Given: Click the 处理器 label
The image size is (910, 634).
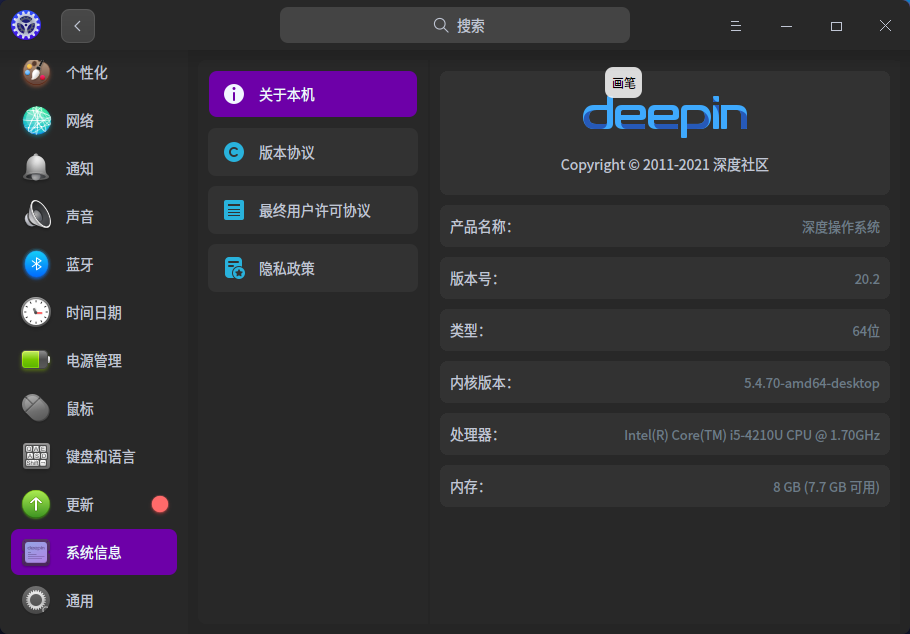Looking at the screenshot, I should coord(474,435).
